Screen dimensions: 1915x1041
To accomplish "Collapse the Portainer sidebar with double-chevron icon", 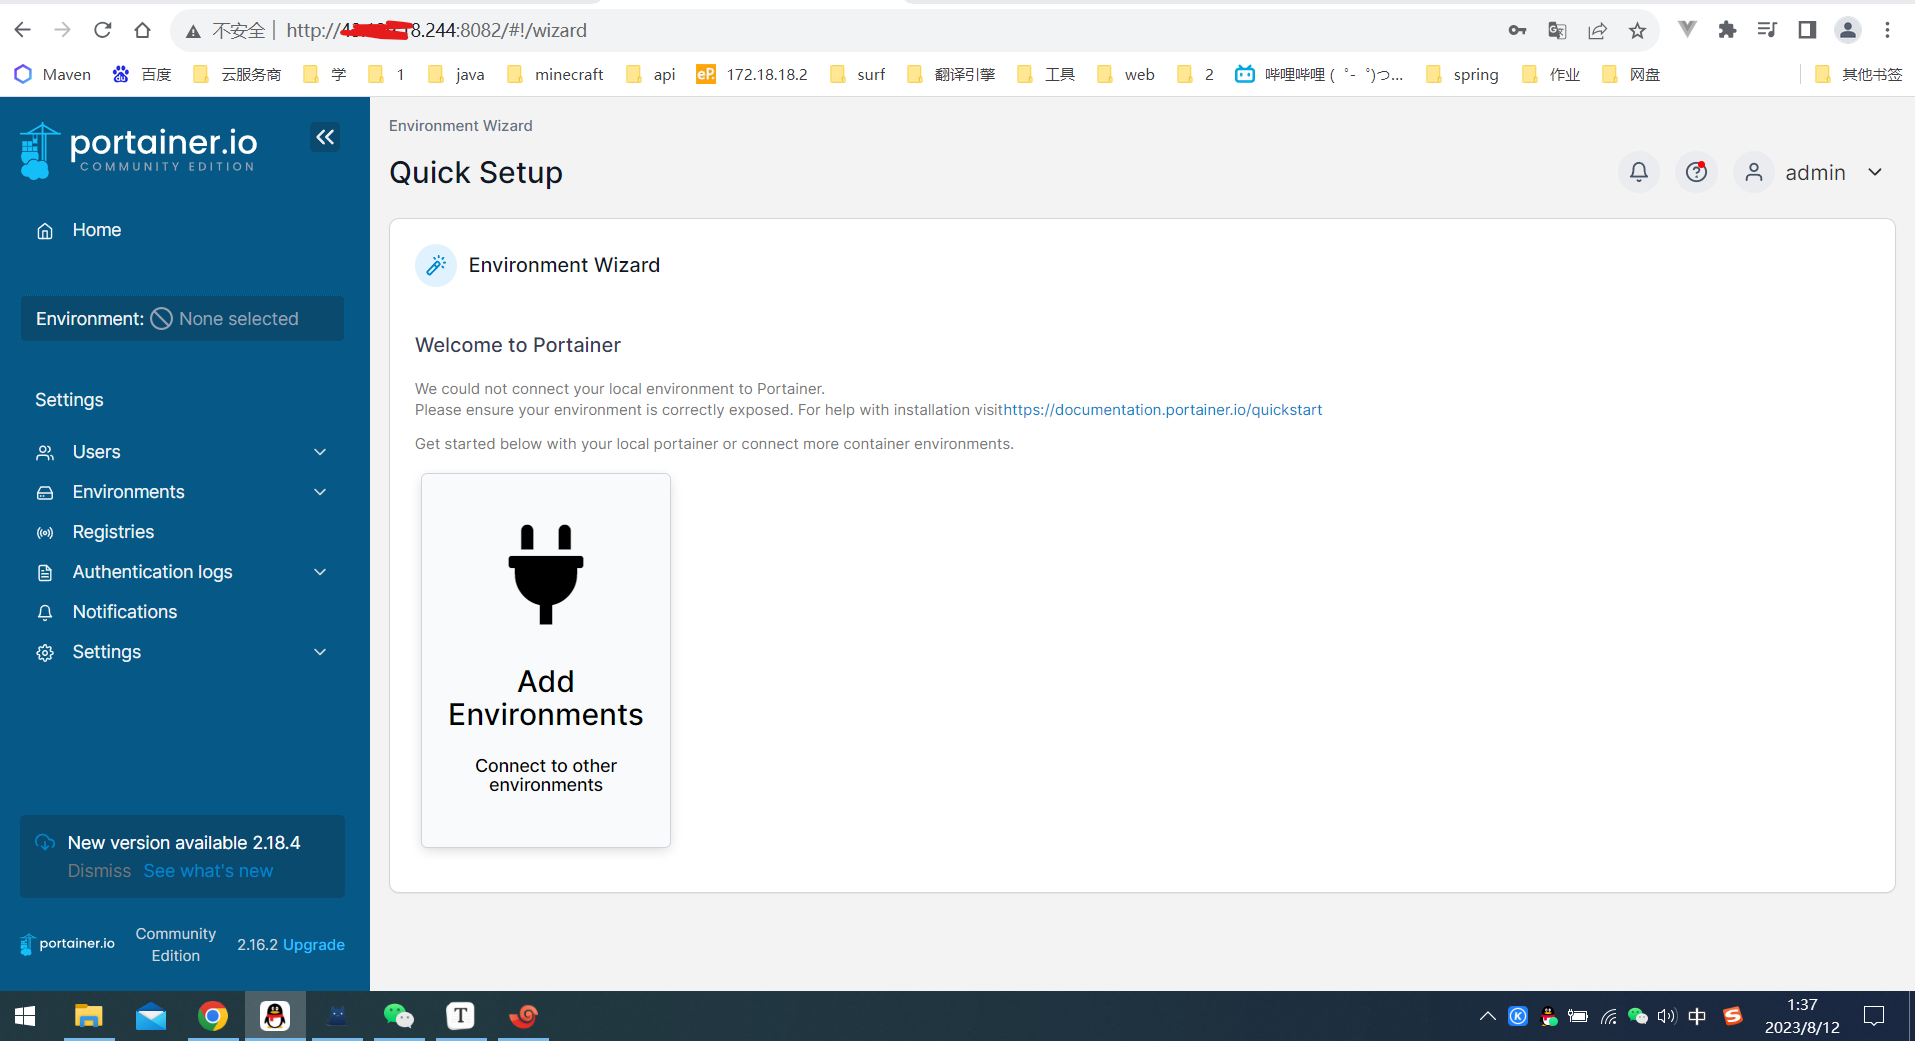I will 325,137.
